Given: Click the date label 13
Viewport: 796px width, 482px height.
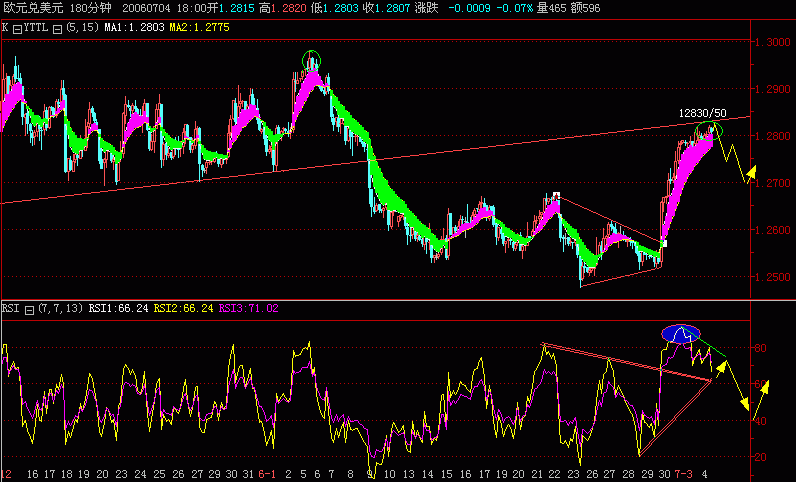Looking at the screenshot, I should (409, 474).
